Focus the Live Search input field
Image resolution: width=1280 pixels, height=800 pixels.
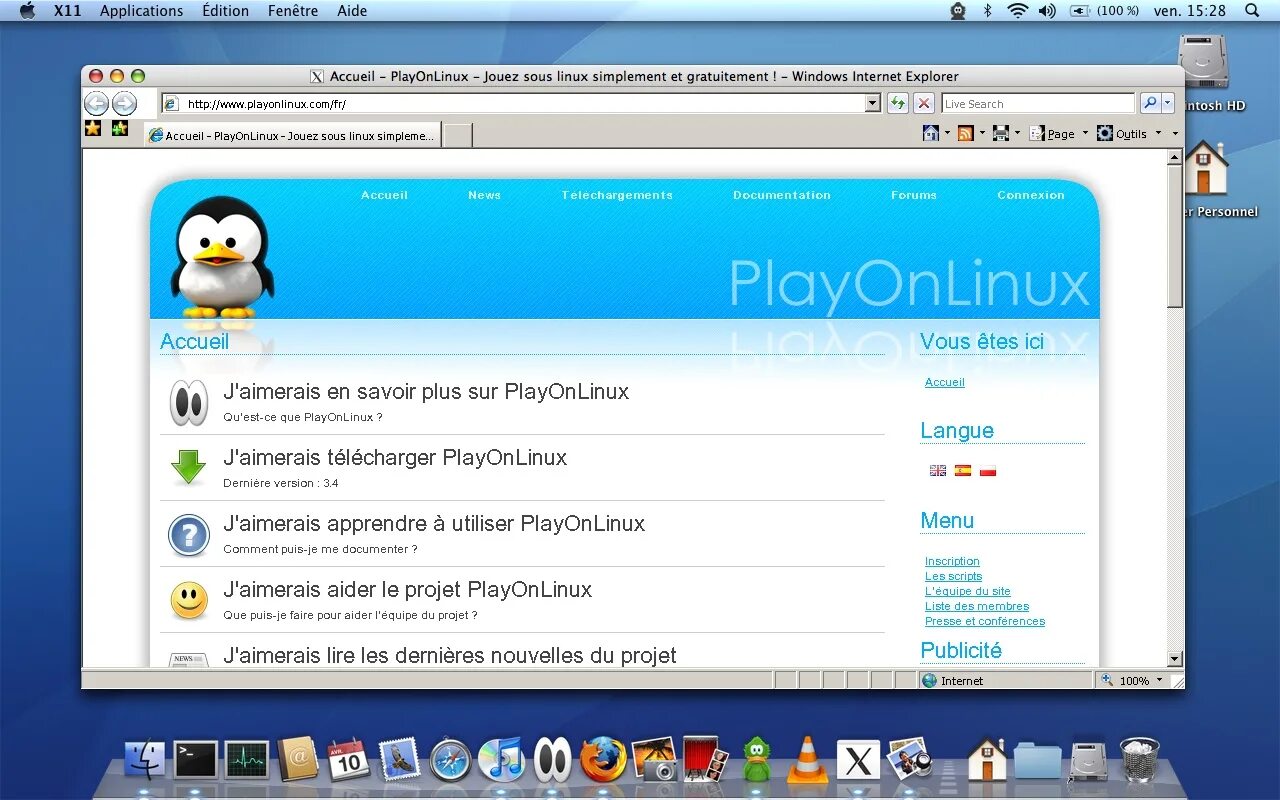[x=1038, y=103]
